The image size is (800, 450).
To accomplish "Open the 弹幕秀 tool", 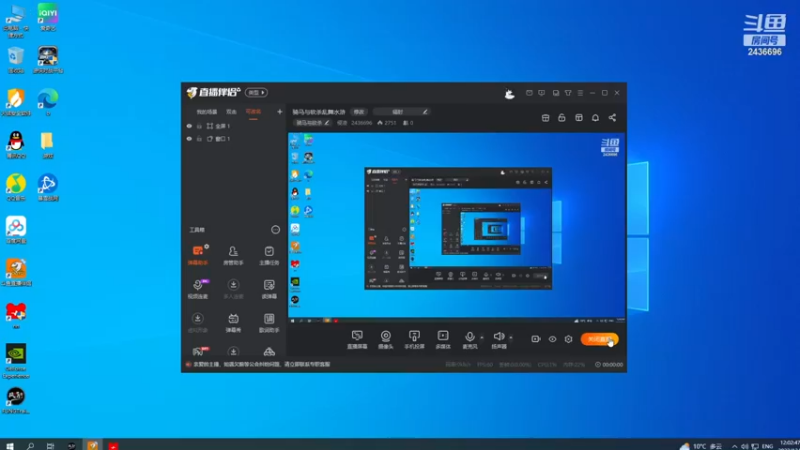I will point(233,322).
